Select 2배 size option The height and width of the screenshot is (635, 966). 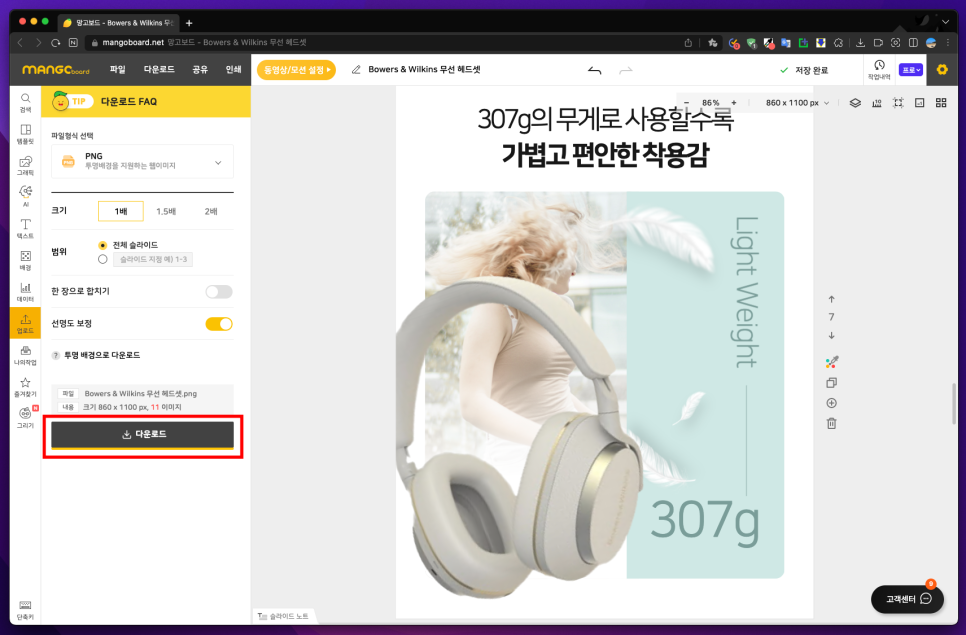211,211
